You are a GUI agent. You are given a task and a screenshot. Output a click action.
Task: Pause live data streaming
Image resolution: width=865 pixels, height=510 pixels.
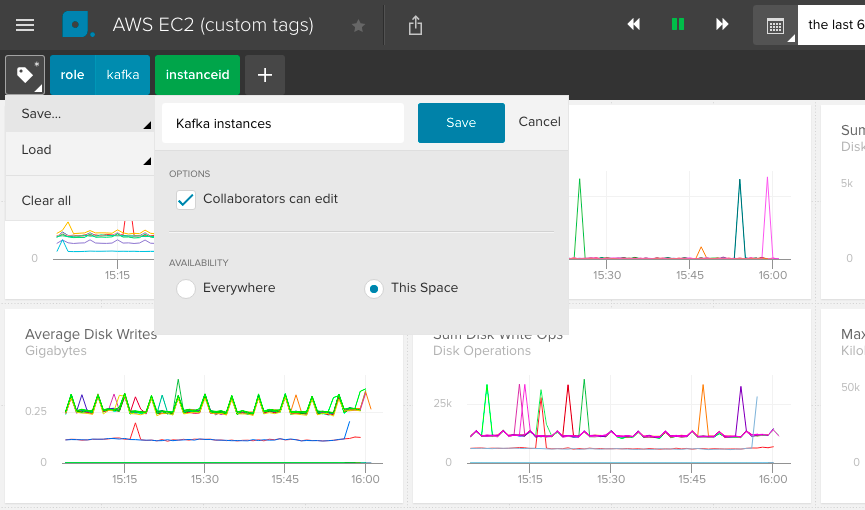coord(678,25)
